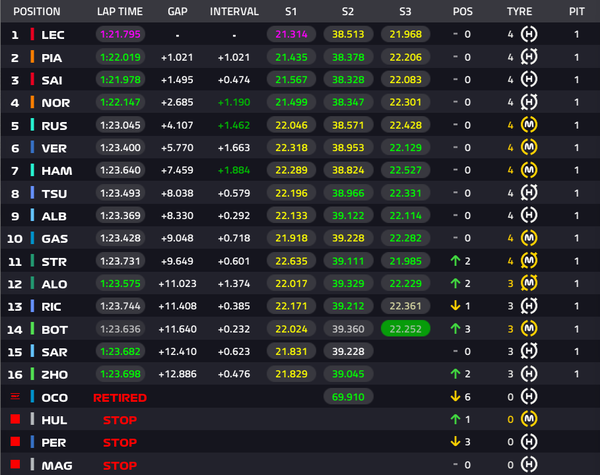Select LEC's purple lap time 1:21.795
600x475 pixels.
coord(120,34)
